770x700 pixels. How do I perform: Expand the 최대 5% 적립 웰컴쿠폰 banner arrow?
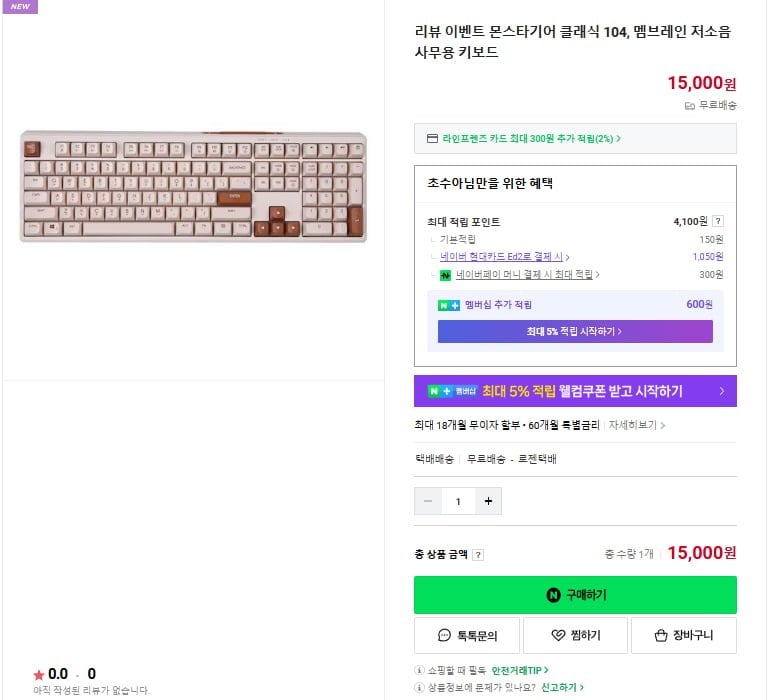(721, 391)
